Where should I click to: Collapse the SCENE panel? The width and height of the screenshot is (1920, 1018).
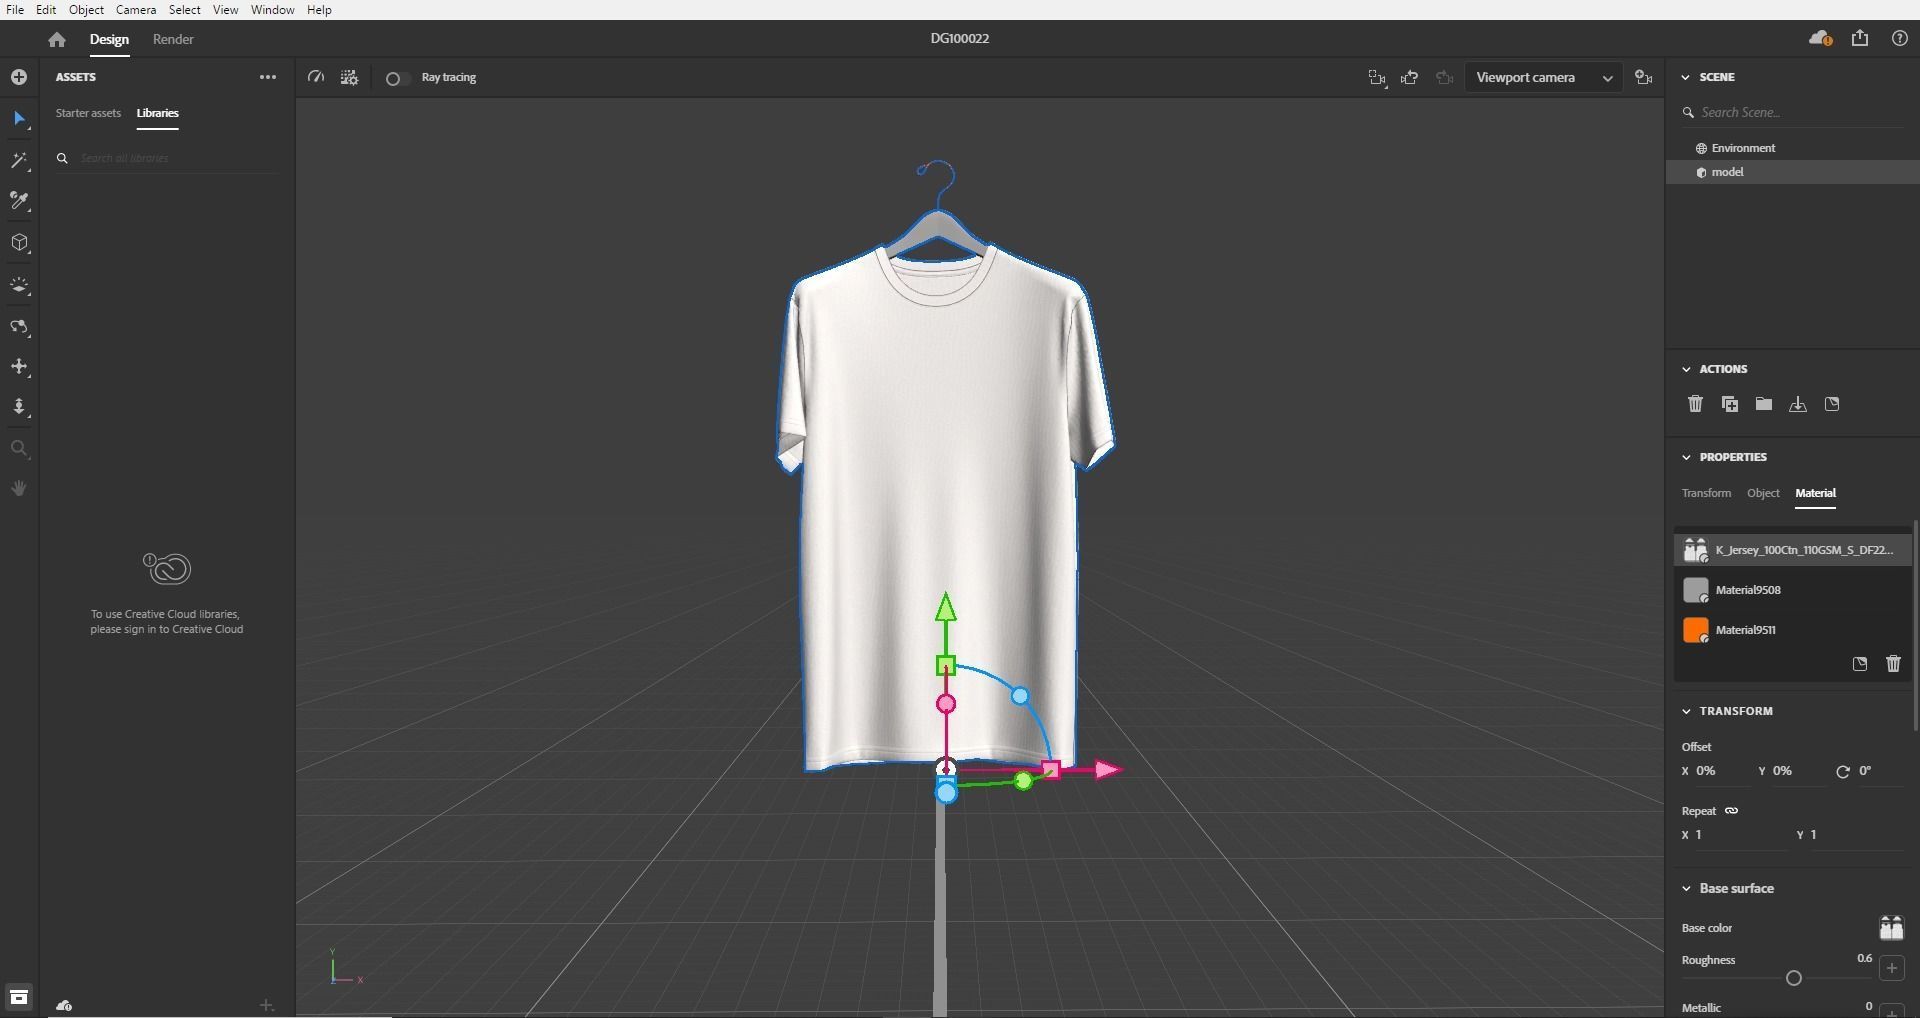coord(1686,77)
